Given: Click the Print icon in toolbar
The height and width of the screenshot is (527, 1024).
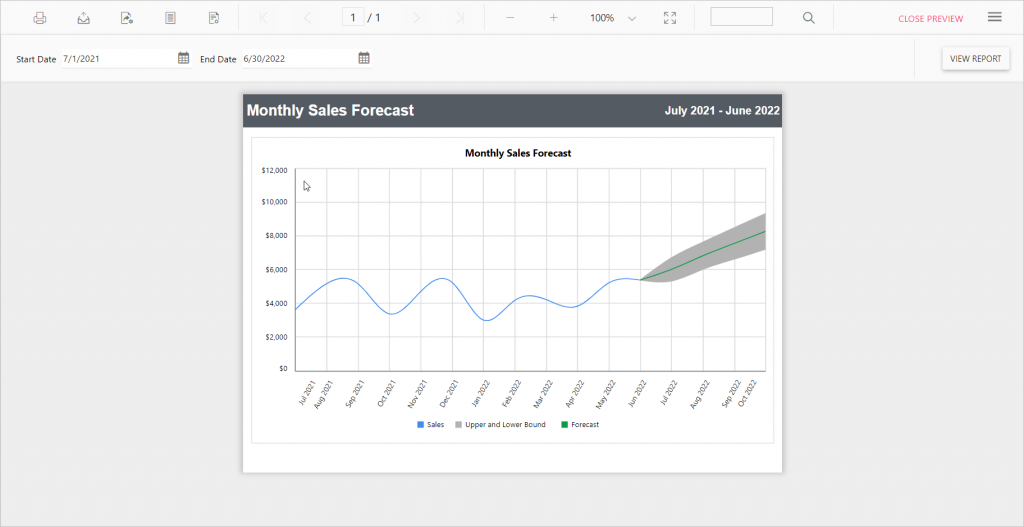Looking at the screenshot, I should (x=40, y=18).
